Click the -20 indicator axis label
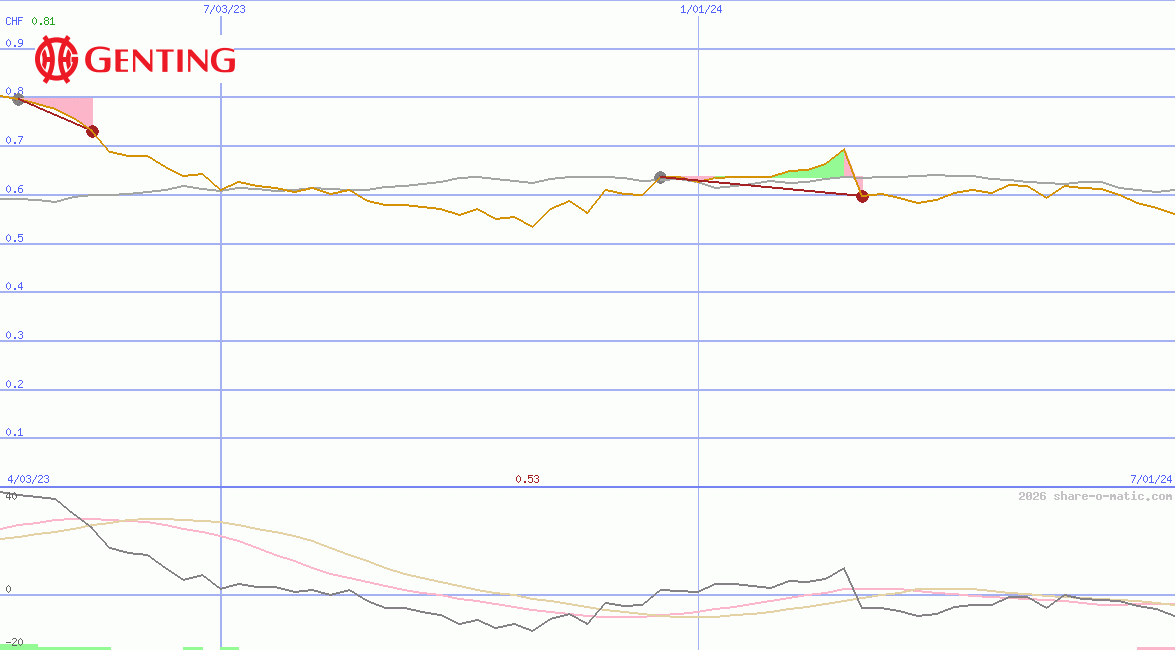1175x650 pixels. point(14,641)
